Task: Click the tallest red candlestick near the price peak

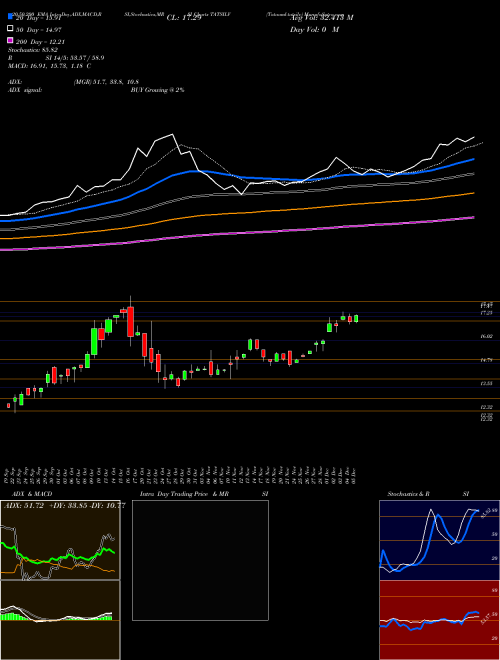Action: [130, 322]
